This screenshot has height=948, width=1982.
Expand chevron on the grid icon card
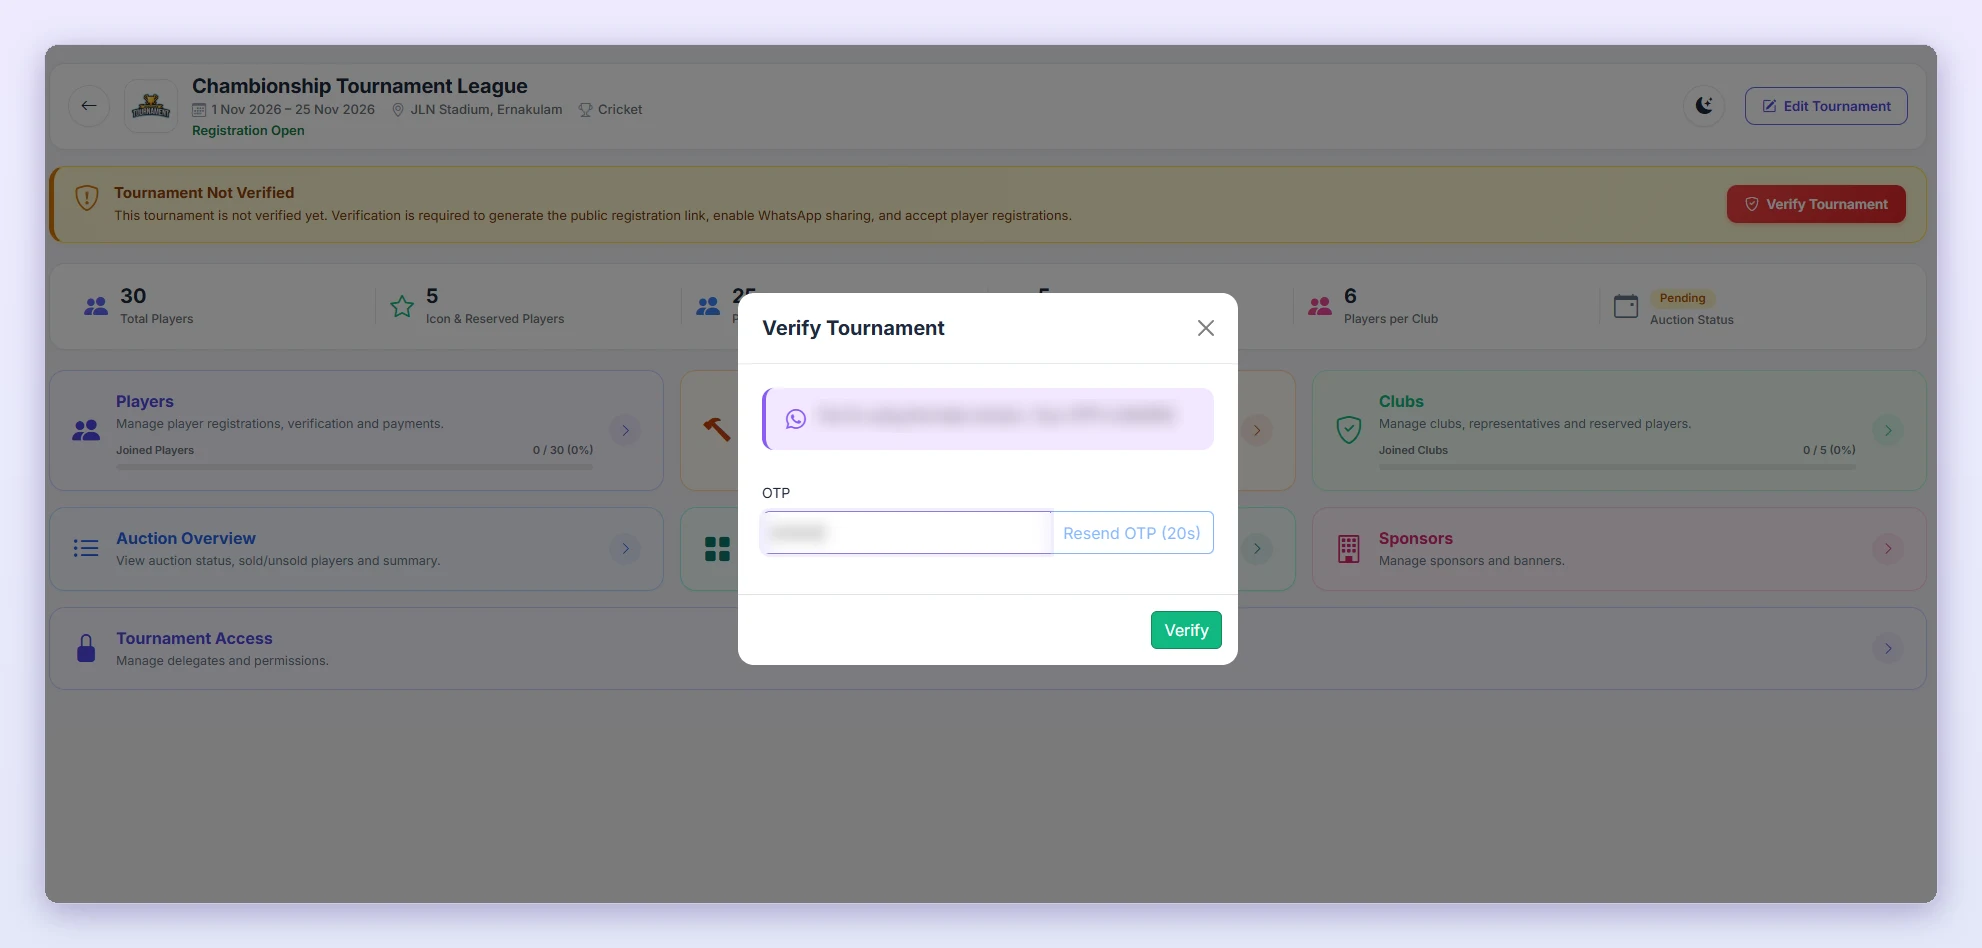[x=1257, y=548]
